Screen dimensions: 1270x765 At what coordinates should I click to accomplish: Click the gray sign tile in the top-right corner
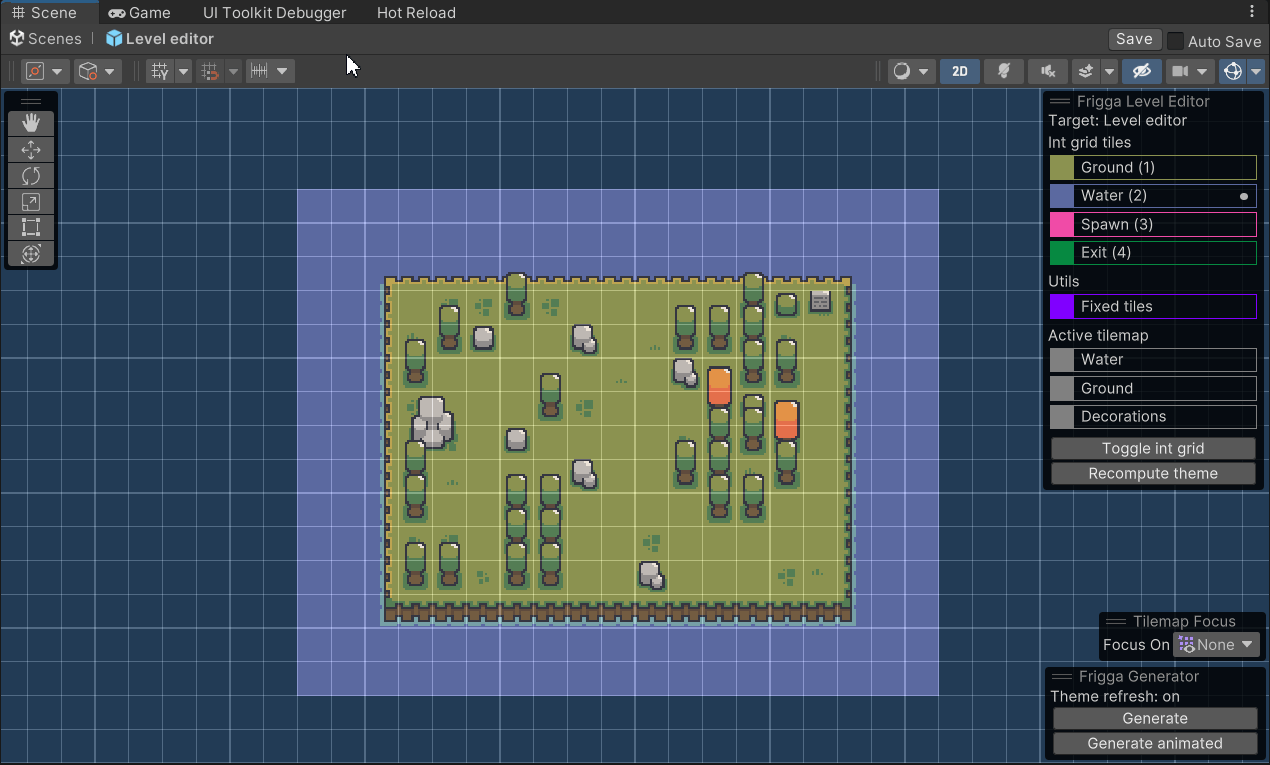[x=820, y=301]
